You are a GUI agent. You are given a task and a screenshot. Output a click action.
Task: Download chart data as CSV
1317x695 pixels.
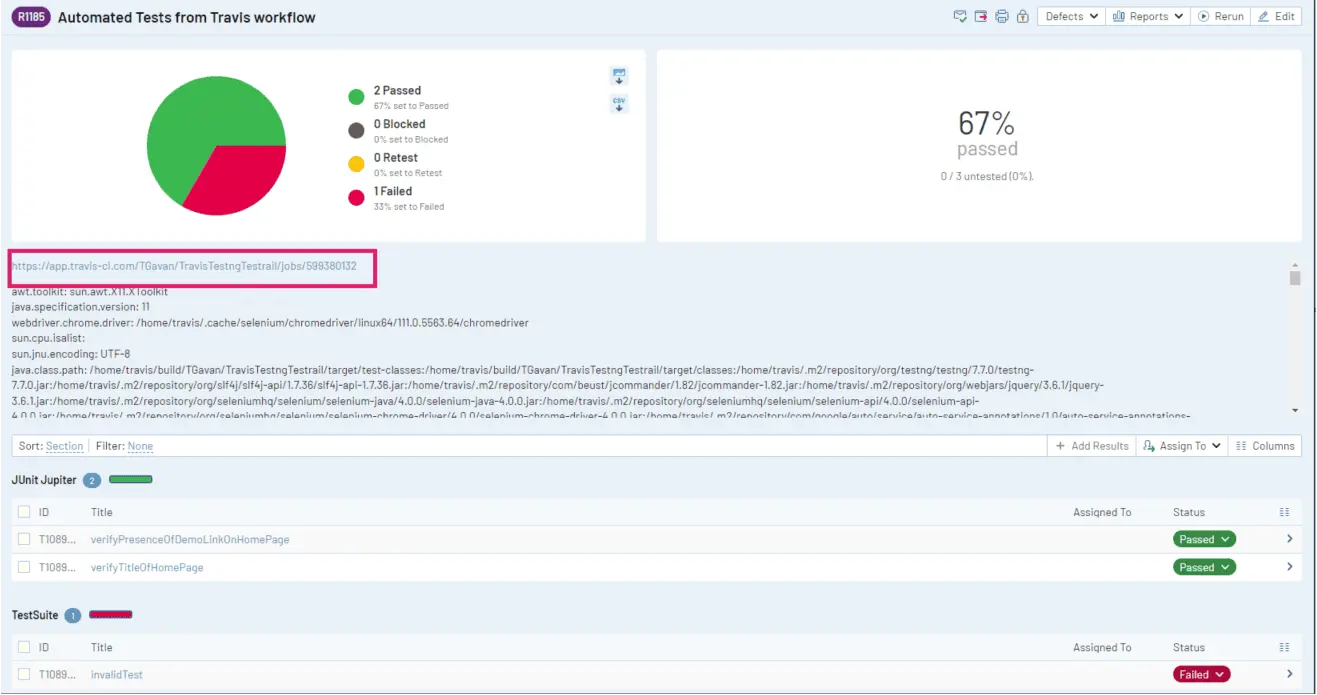(x=619, y=104)
